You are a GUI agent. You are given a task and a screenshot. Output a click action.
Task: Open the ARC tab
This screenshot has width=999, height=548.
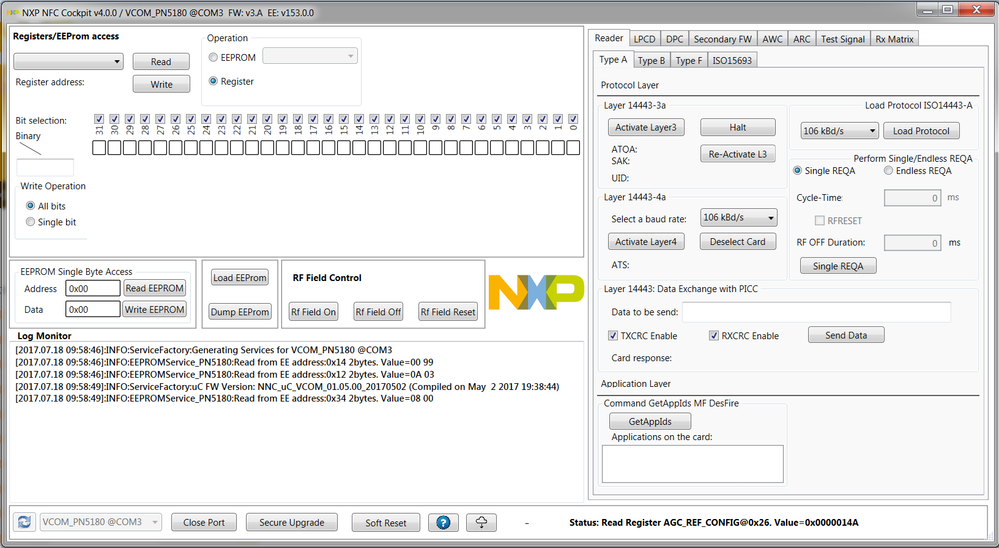point(801,39)
